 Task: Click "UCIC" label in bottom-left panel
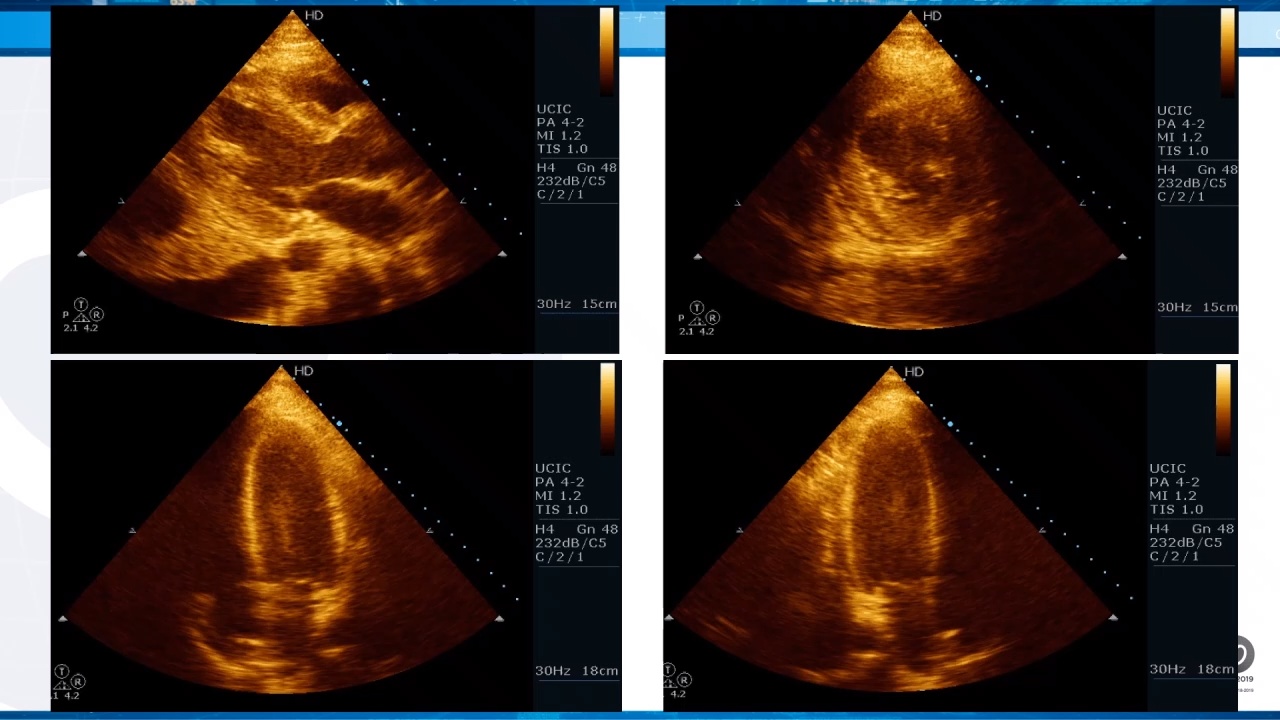pyautogui.click(x=553, y=468)
